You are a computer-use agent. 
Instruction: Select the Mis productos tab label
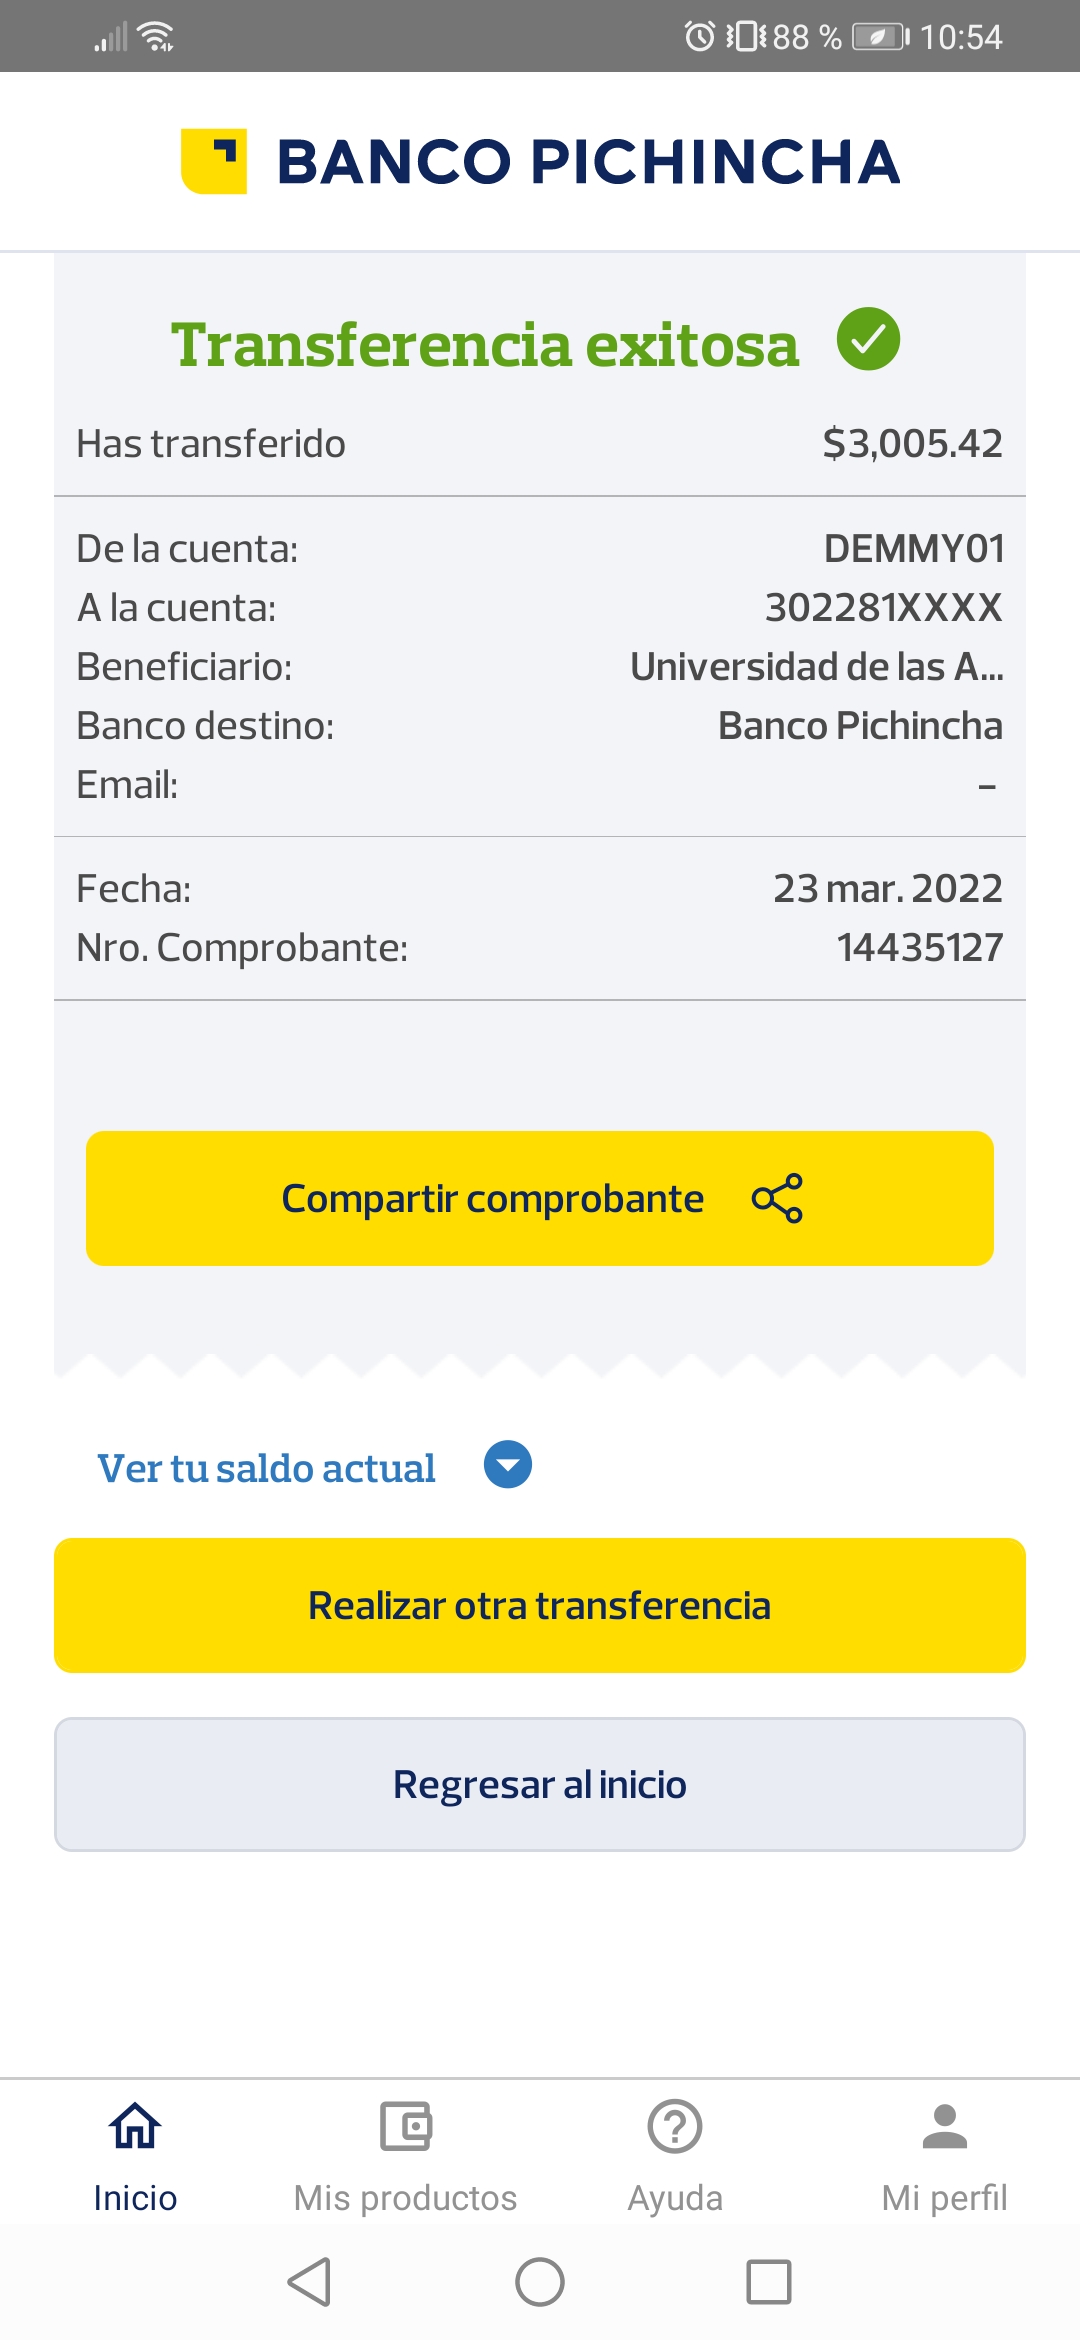[405, 2198]
